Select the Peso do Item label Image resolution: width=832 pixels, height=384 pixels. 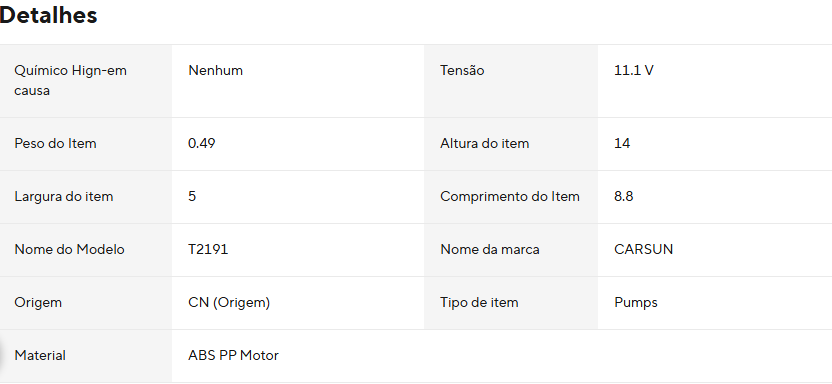pyautogui.click(x=55, y=144)
